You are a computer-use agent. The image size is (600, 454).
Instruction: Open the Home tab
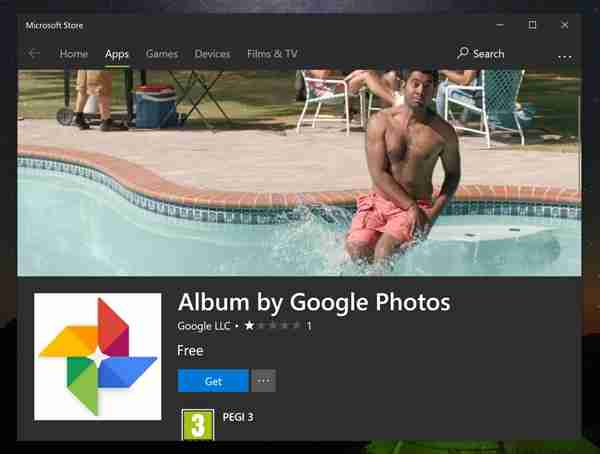click(73, 54)
